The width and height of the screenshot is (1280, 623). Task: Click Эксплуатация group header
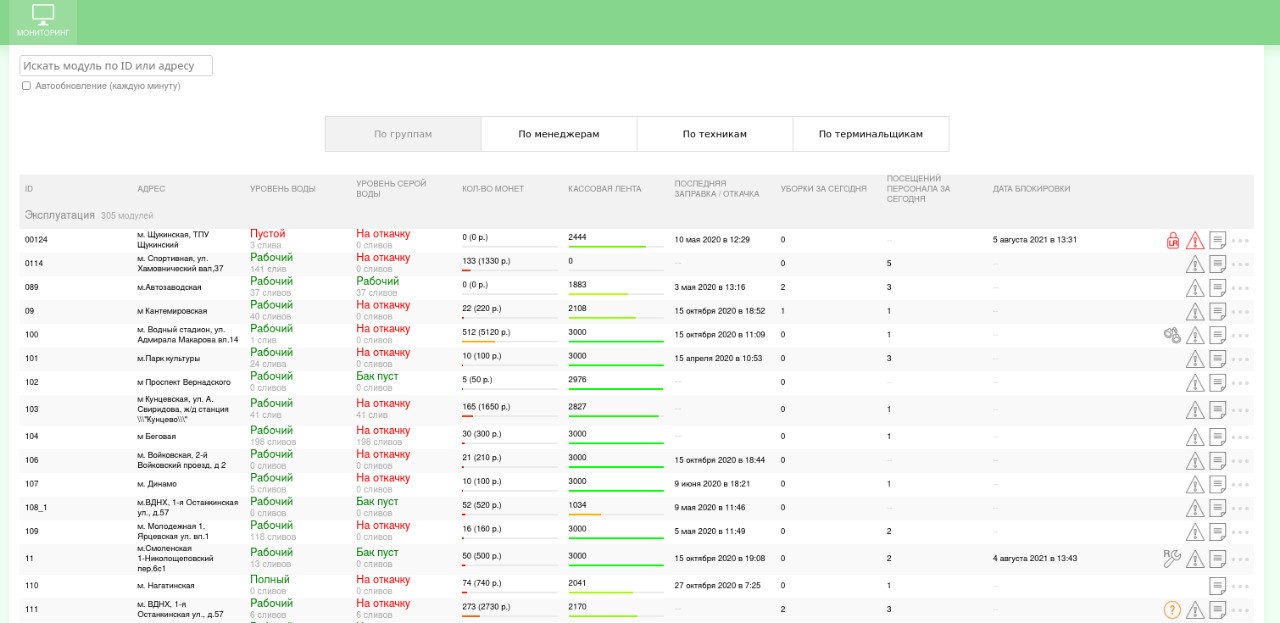pos(59,215)
